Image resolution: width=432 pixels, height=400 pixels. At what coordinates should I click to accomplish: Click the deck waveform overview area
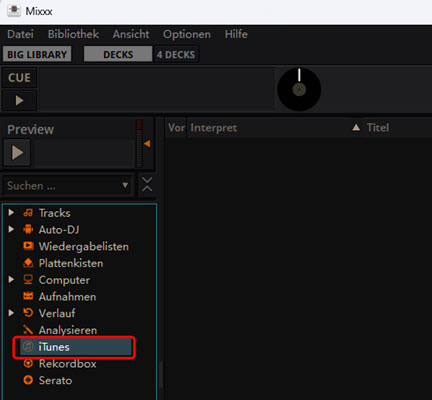(156, 89)
